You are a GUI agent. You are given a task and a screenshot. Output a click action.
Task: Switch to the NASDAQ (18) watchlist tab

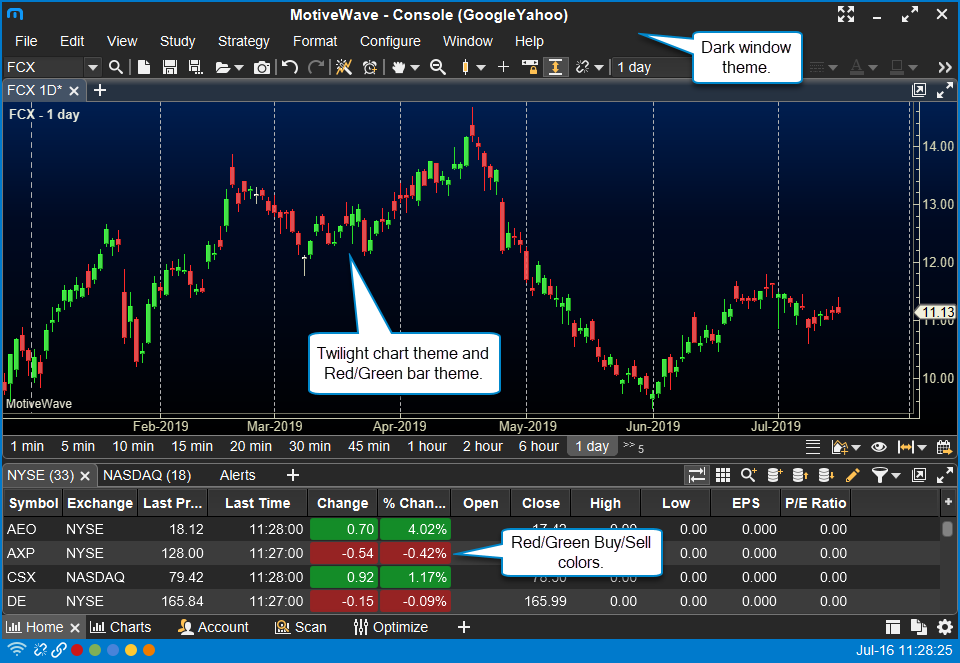click(147, 475)
